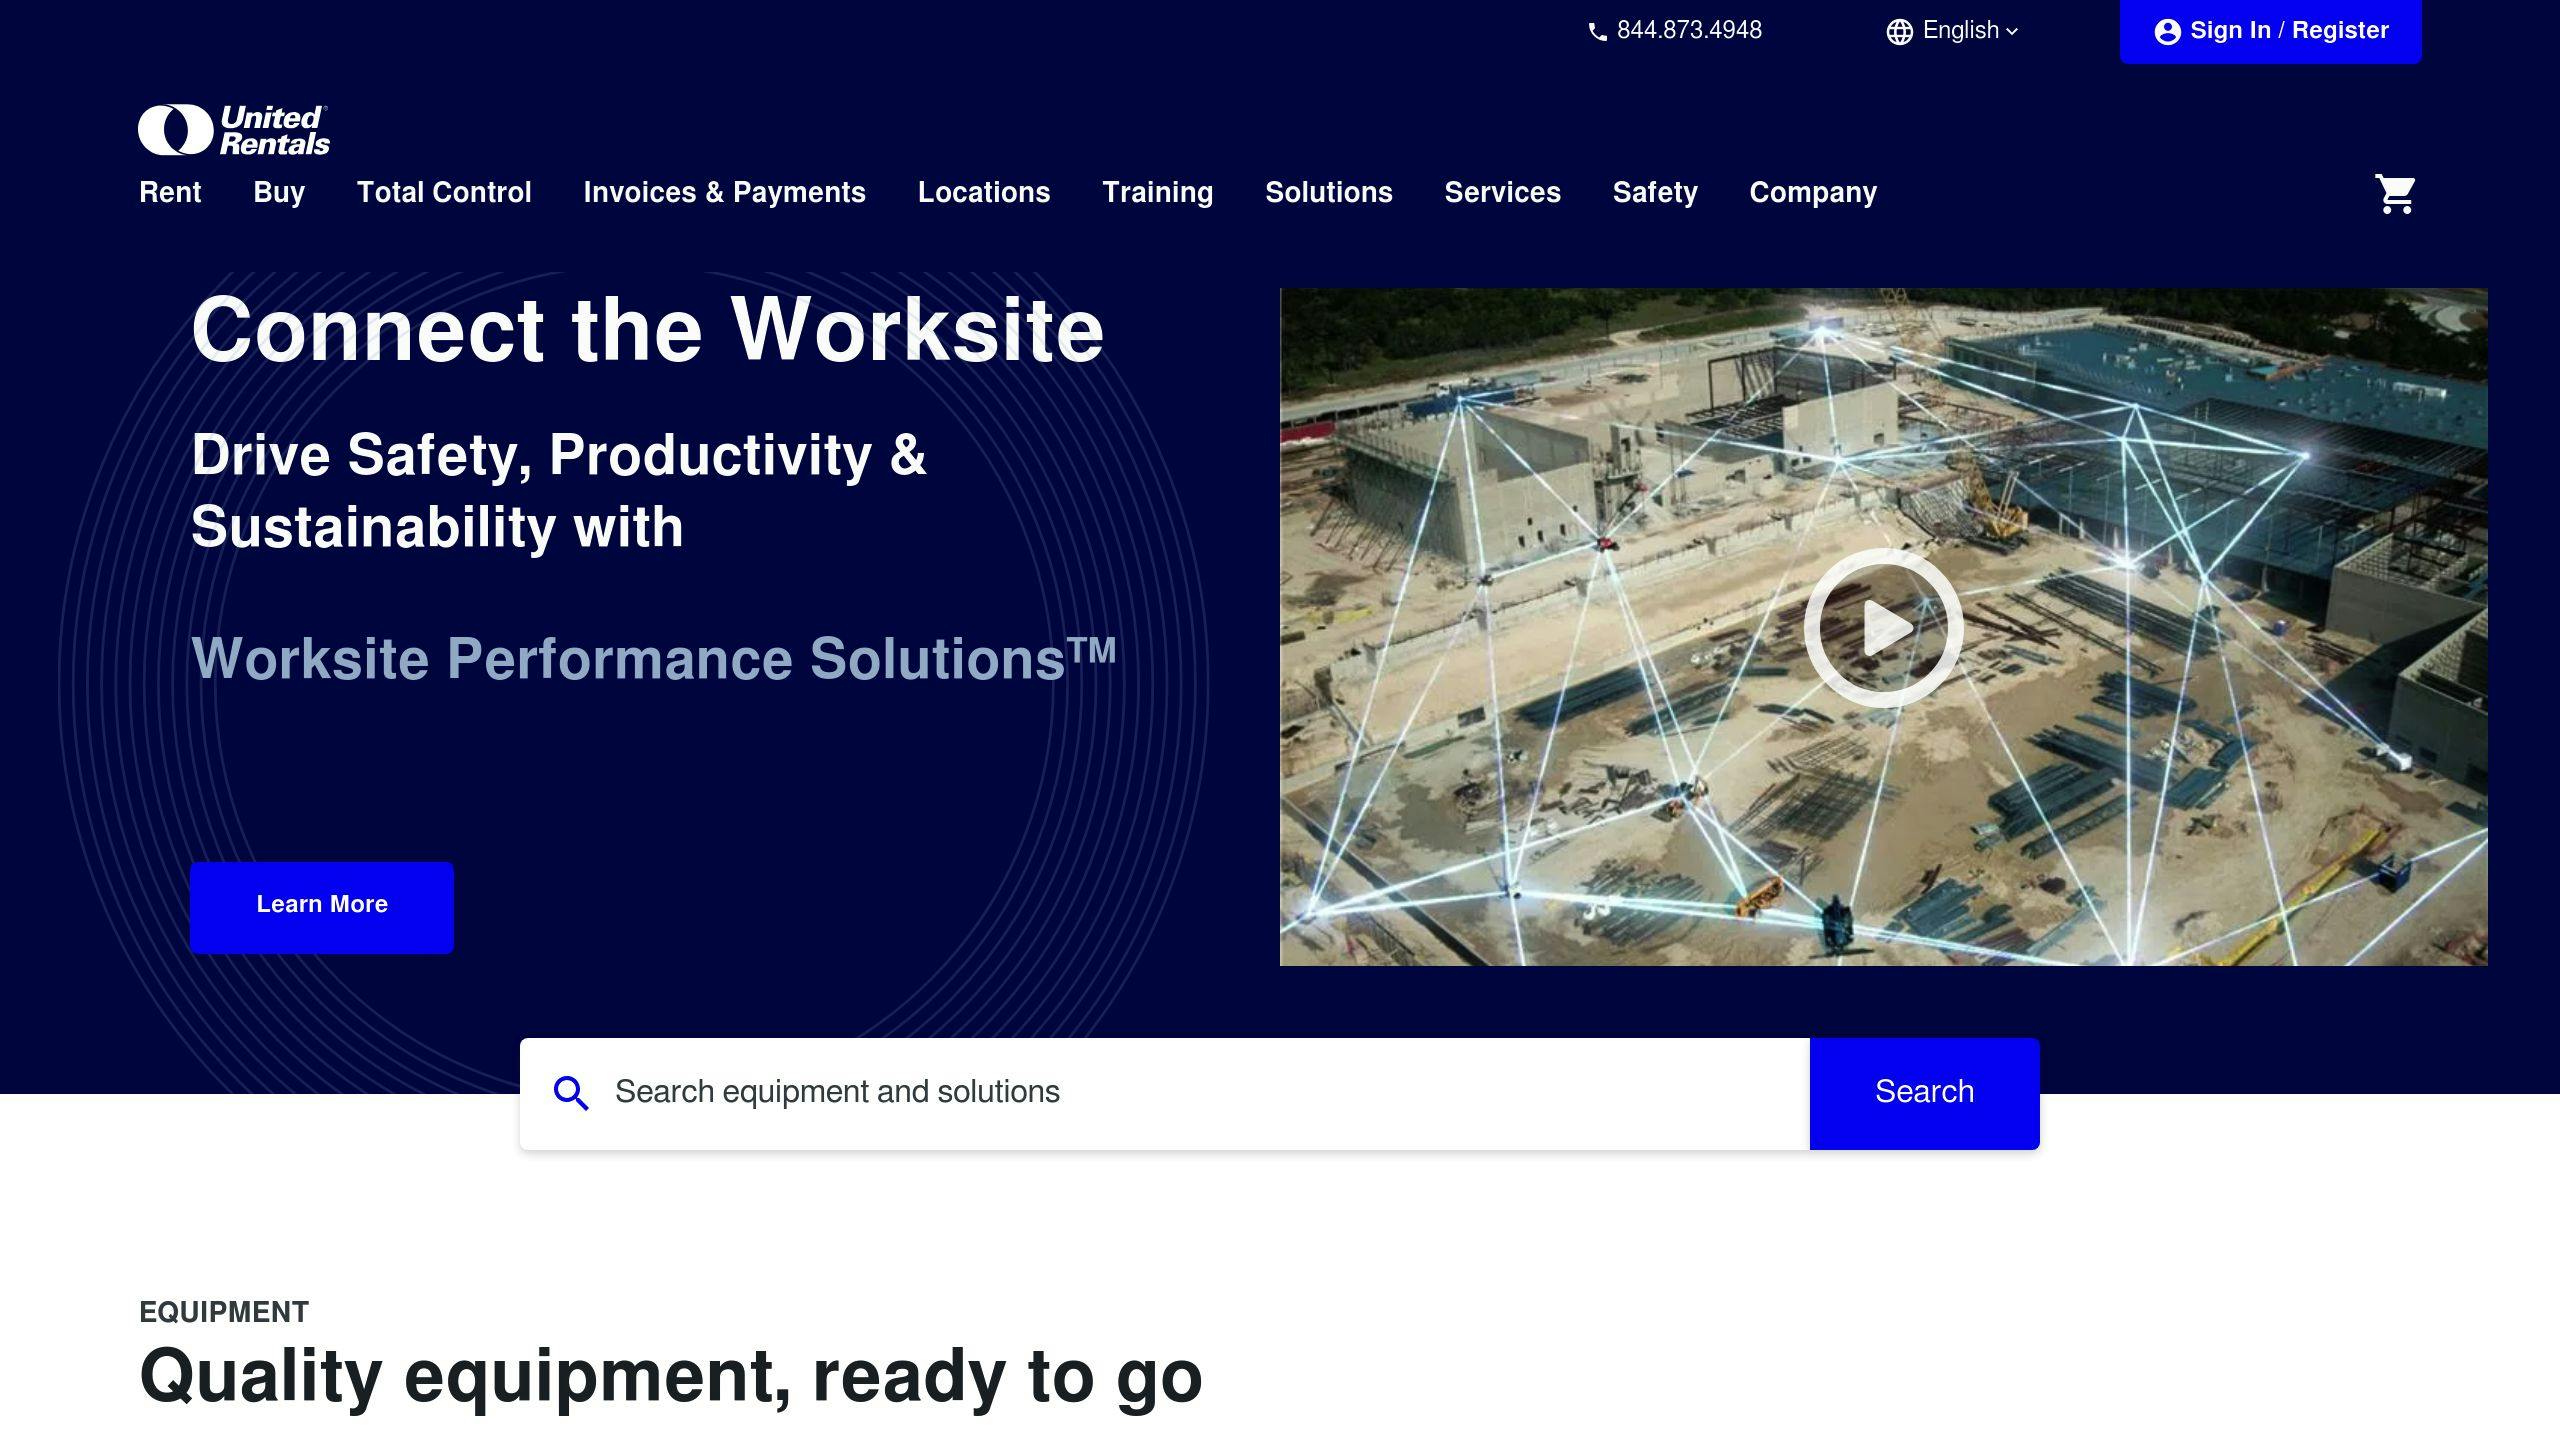Play the worksite video
This screenshot has width=2560, height=1440.
(x=1884, y=627)
